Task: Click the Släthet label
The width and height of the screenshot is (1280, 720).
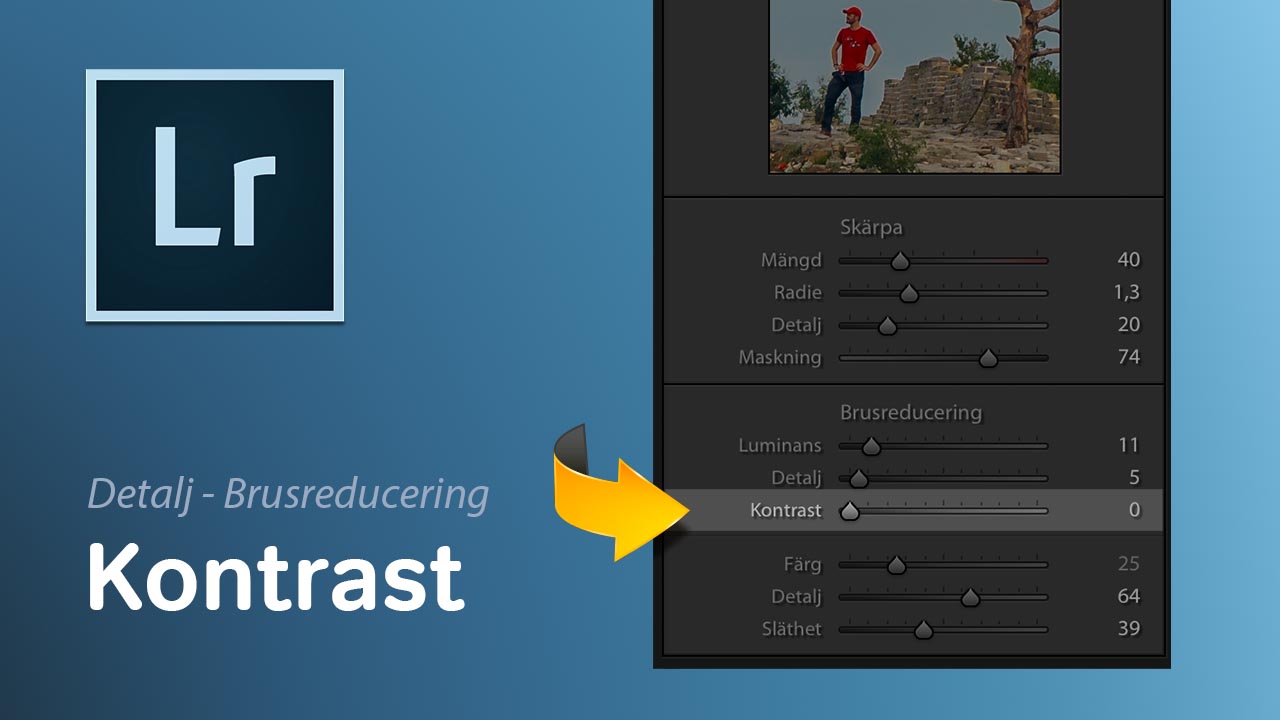Action: (x=791, y=629)
